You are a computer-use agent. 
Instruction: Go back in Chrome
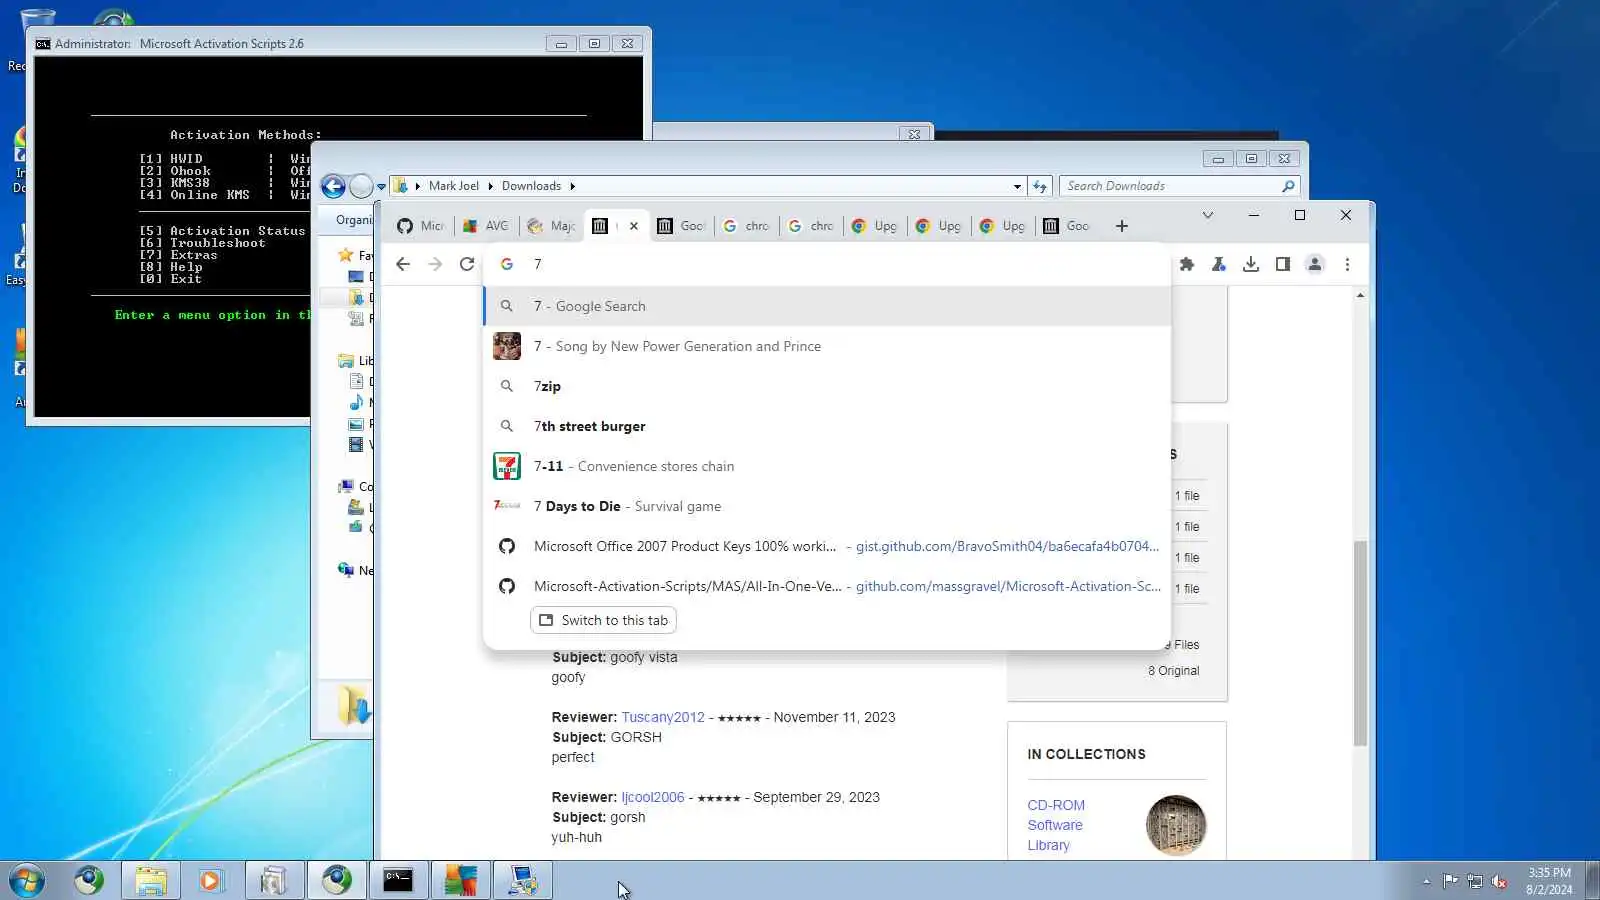403,264
